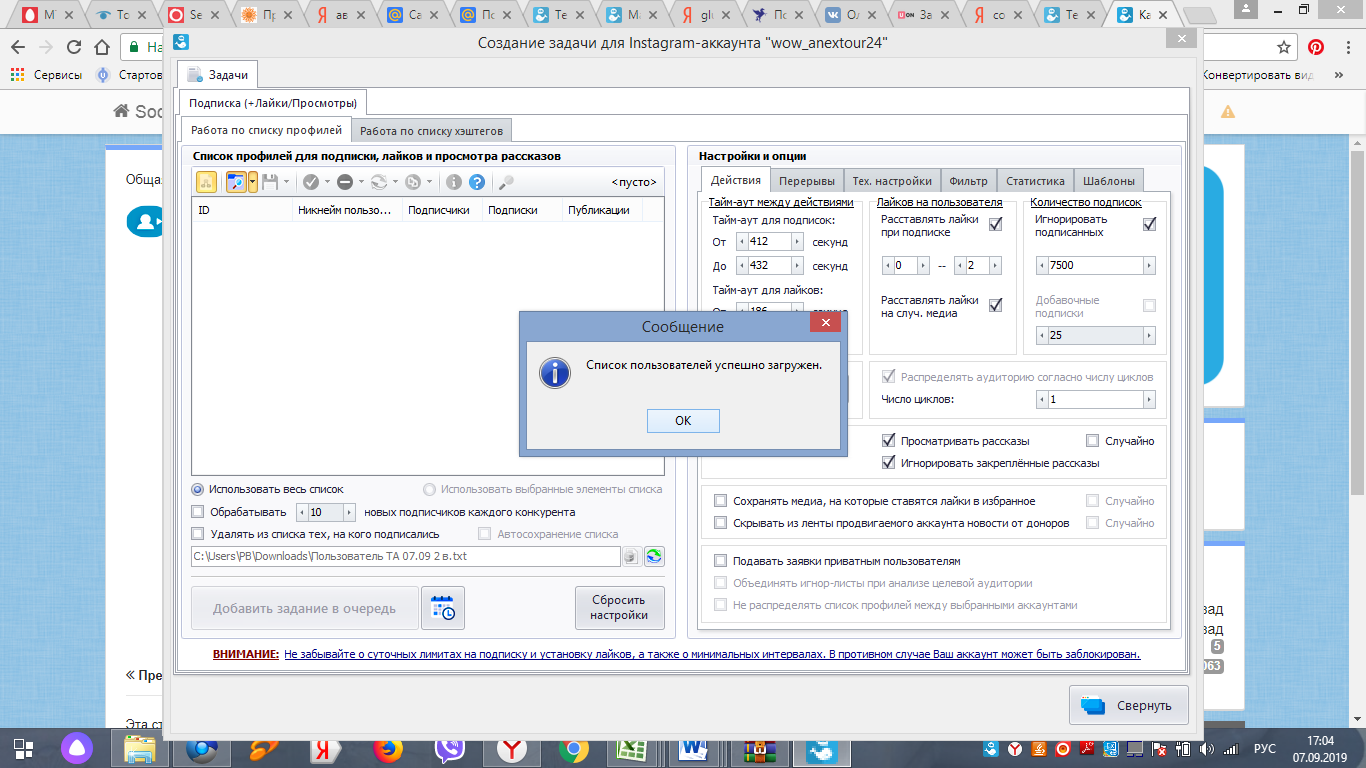Open dropdown arrow next to the save icon
This screenshot has width=1366, height=768.
(286, 182)
